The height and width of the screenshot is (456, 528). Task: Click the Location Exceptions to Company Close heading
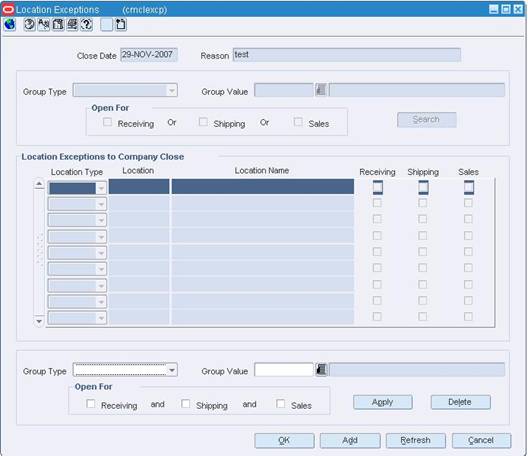[x=103, y=157]
